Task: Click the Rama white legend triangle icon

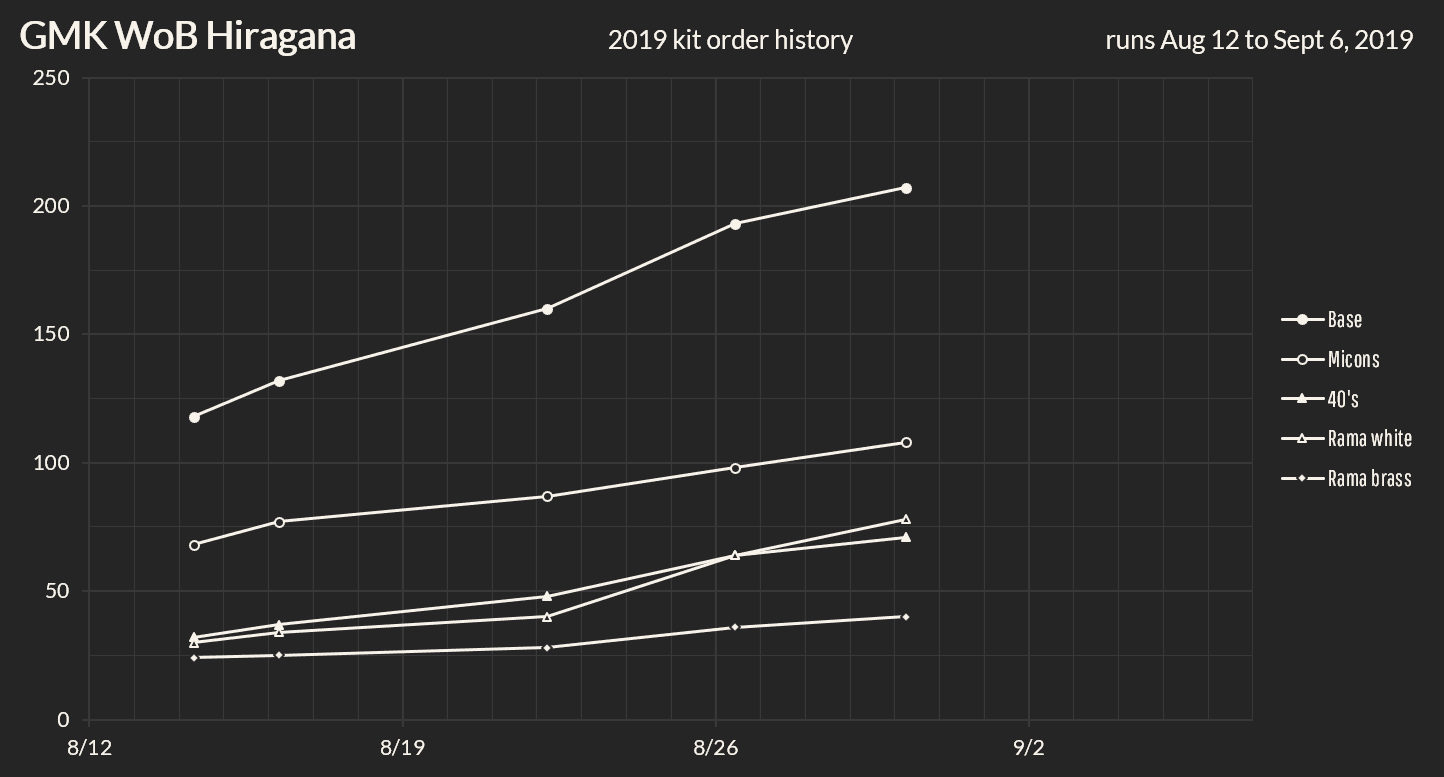Action: click(1302, 438)
